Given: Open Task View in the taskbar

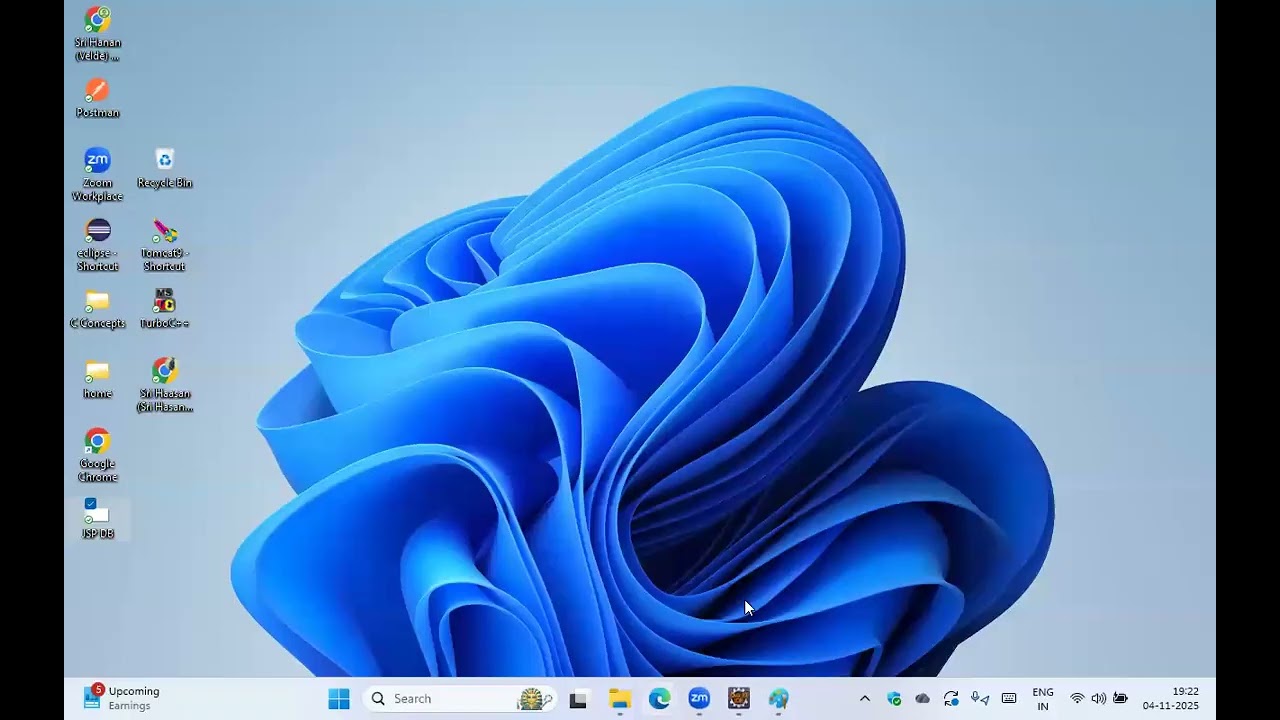Looking at the screenshot, I should tap(578, 699).
